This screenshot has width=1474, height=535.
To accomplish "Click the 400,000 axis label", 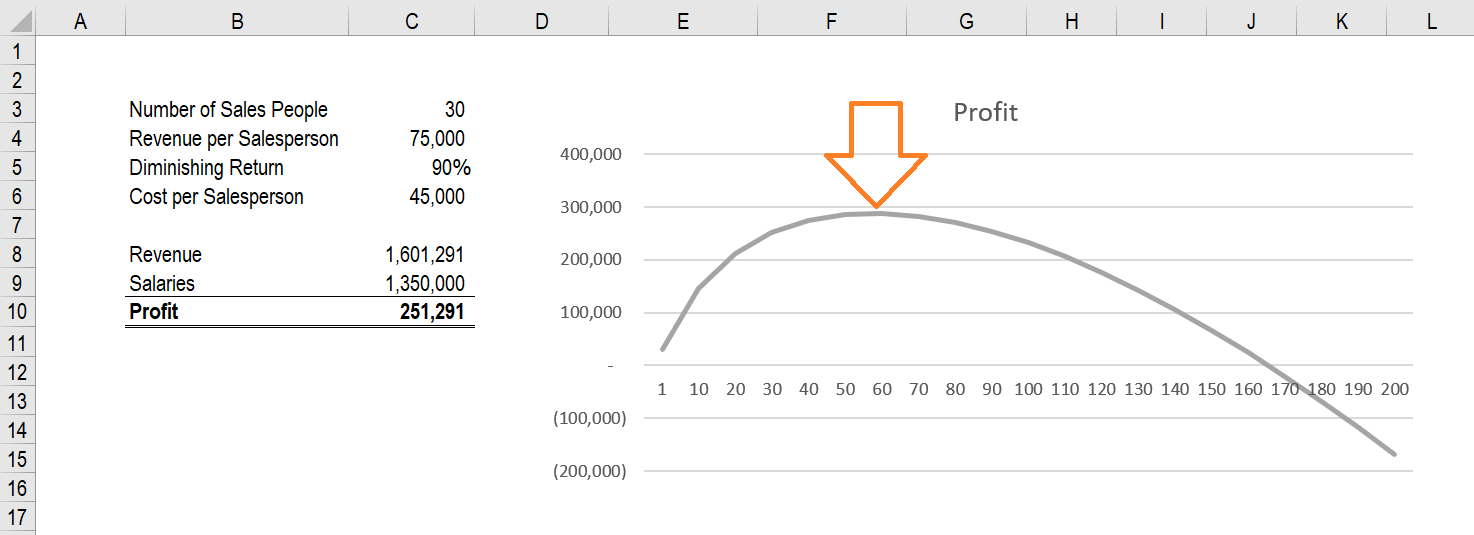I will [x=589, y=155].
